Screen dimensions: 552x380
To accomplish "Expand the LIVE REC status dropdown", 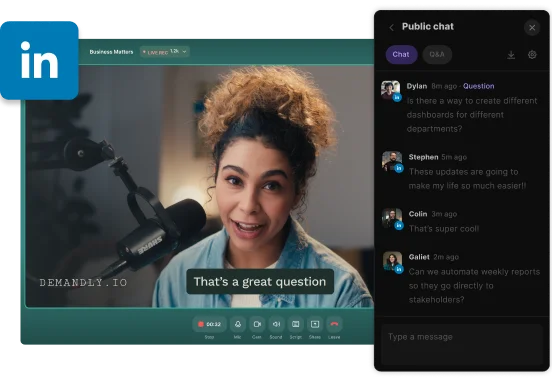I will tap(165, 52).
